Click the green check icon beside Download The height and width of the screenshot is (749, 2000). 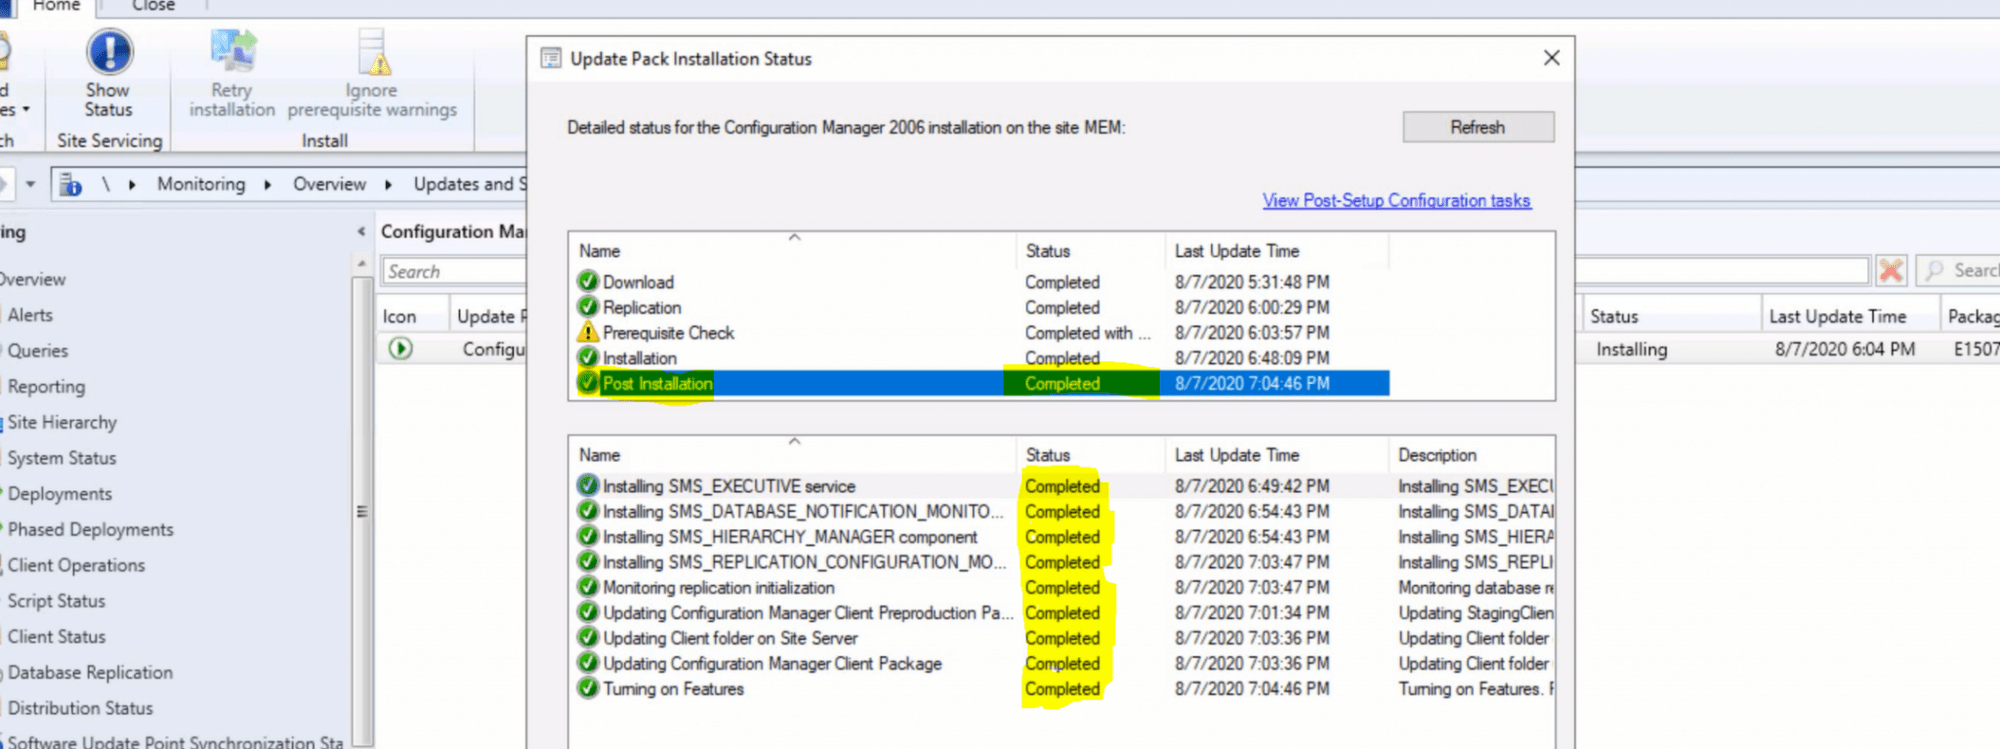(x=588, y=281)
